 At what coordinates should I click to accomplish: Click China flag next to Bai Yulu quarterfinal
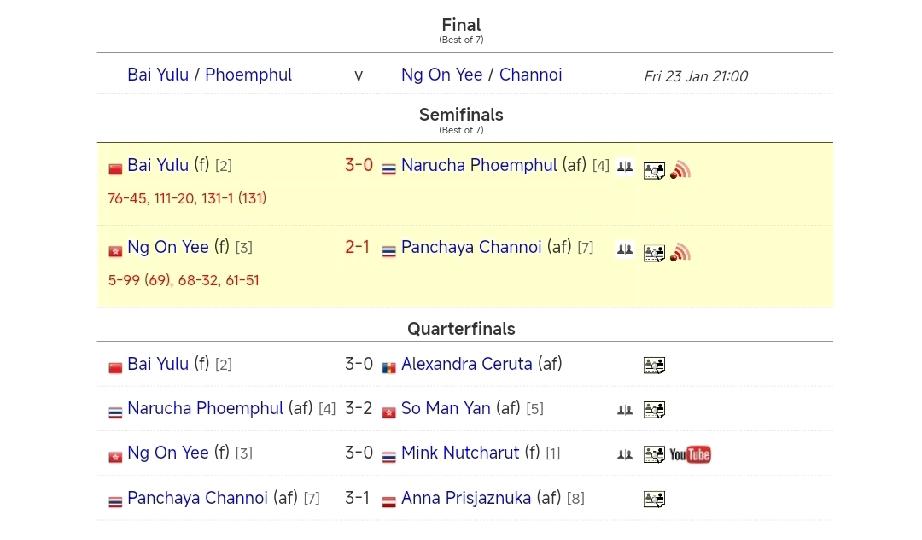[115, 367]
